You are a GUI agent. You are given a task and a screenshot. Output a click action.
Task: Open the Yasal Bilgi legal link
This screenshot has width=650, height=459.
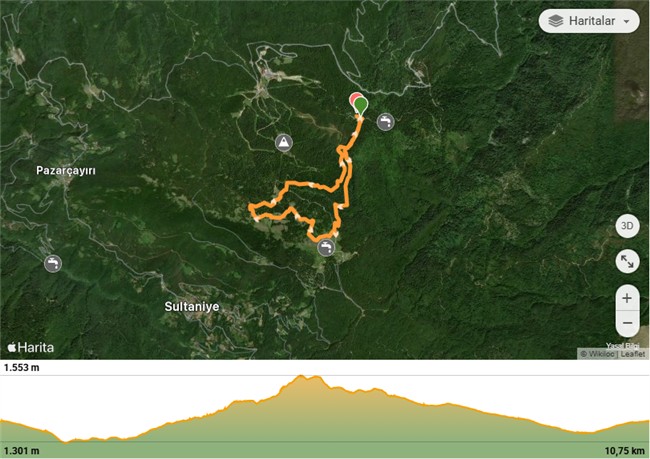click(x=622, y=346)
